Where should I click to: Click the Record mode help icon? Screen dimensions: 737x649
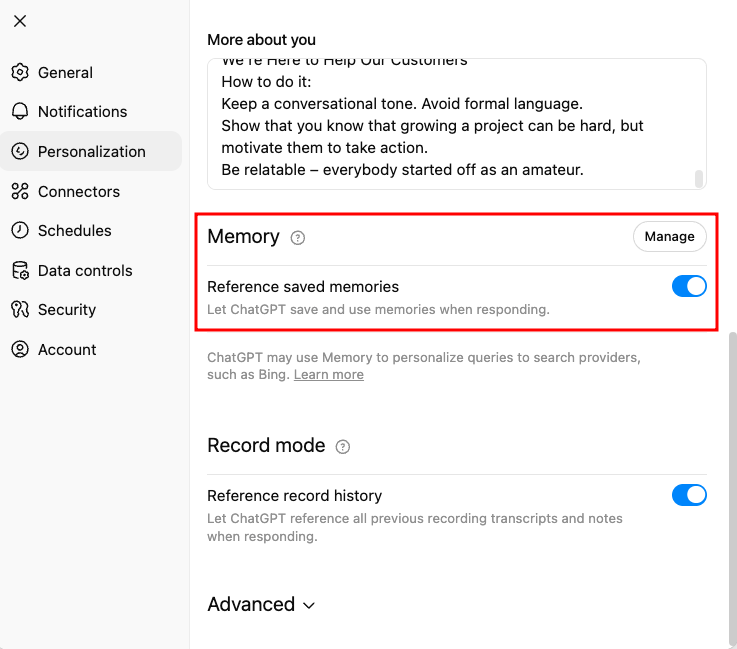343,447
